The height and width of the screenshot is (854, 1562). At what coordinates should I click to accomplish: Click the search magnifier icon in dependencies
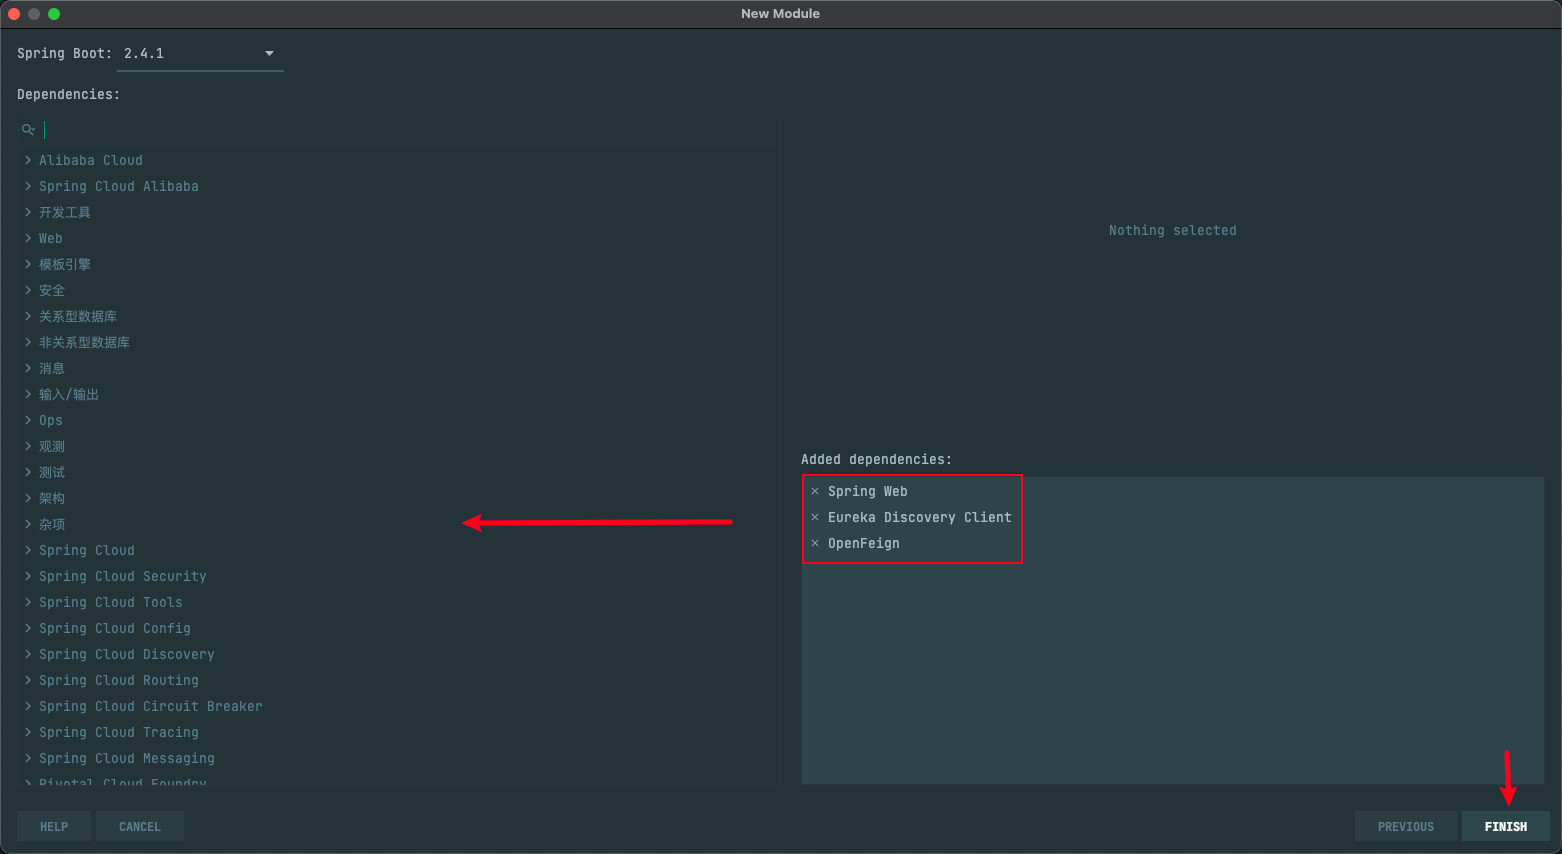[x=28, y=130]
